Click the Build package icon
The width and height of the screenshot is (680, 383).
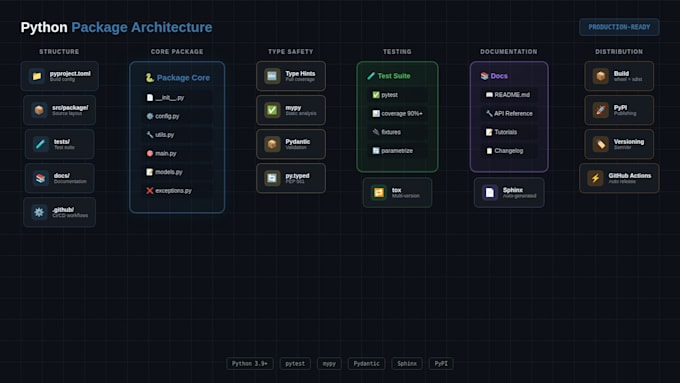tap(601, 76)
